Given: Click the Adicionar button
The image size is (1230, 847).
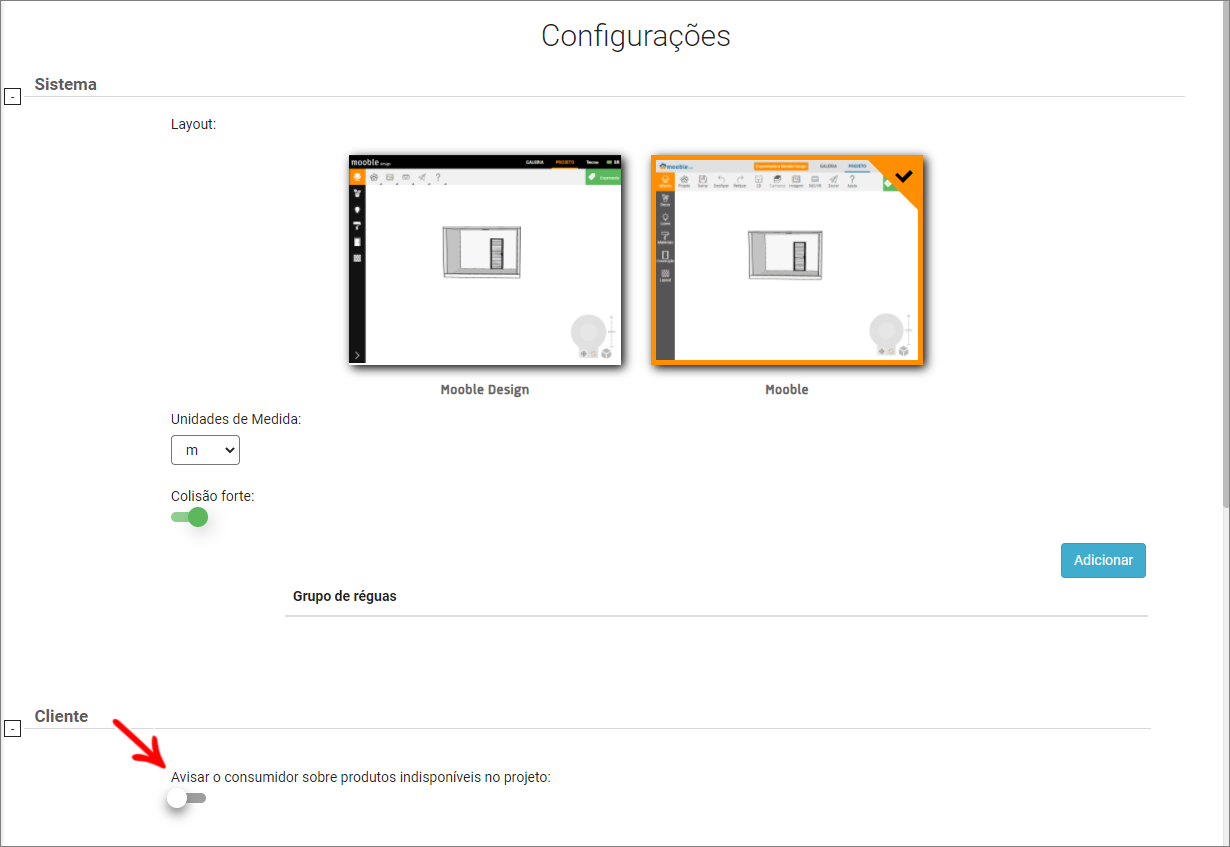Looking at the screenshot, I should [x=1103, y=560].
